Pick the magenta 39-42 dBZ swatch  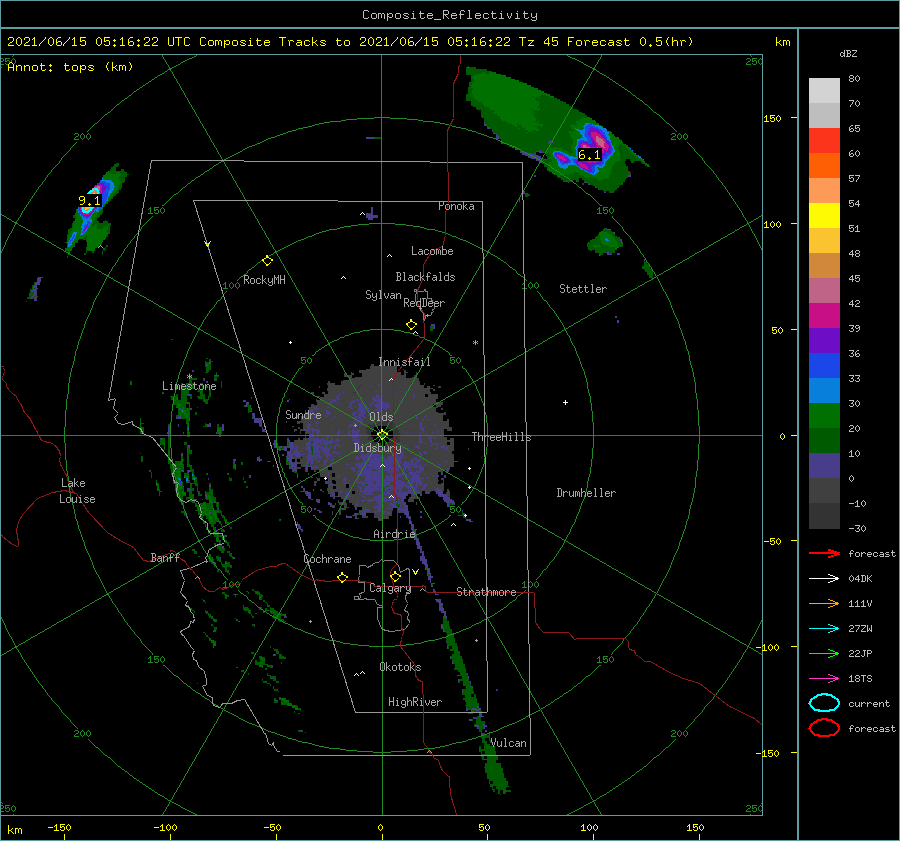click(x=824, y=316)
